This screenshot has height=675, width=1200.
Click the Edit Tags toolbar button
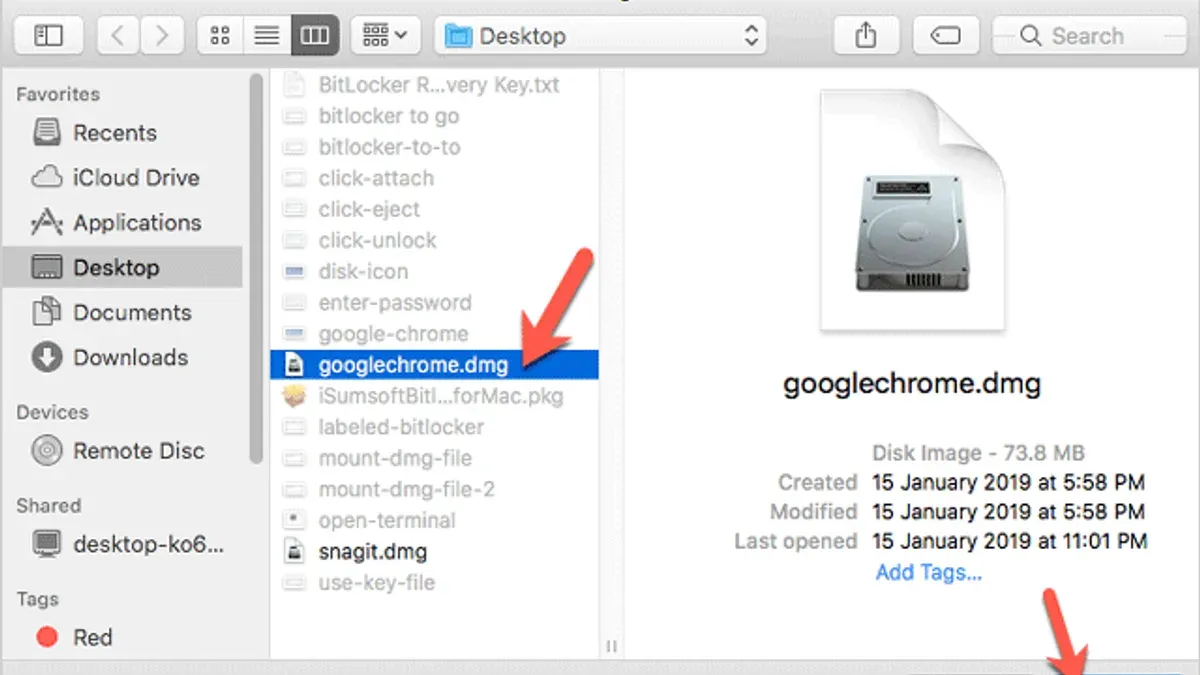(x=945, y=36)
